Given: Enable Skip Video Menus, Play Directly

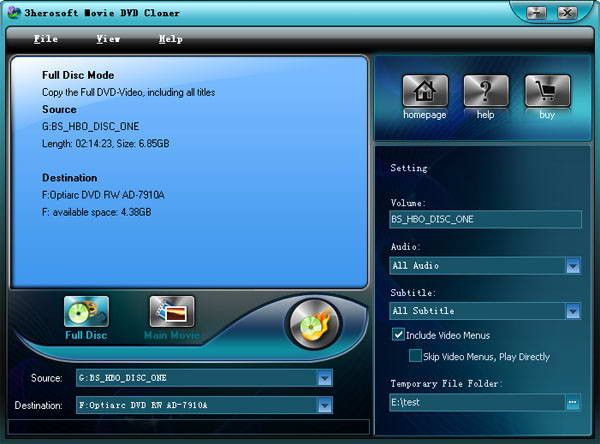Looking at the screenshot, I should click(x=415, y=356).
